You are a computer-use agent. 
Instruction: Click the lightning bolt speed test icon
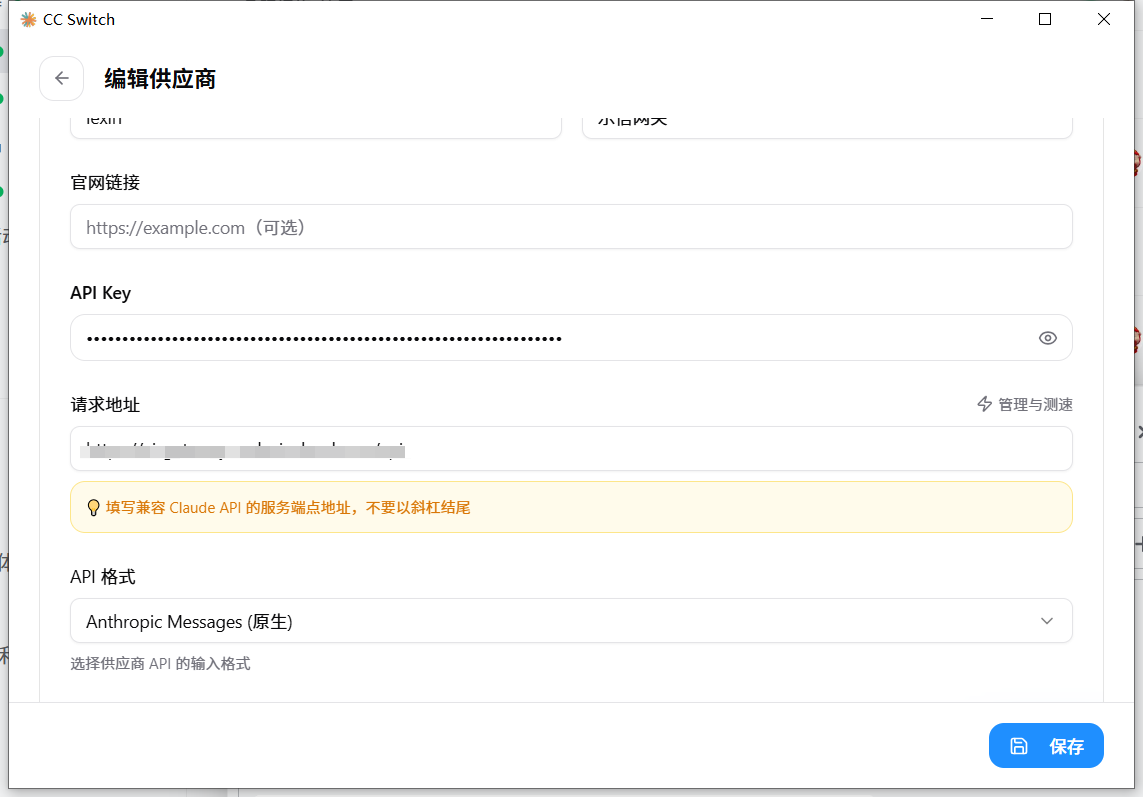click(x=984, y=404)
